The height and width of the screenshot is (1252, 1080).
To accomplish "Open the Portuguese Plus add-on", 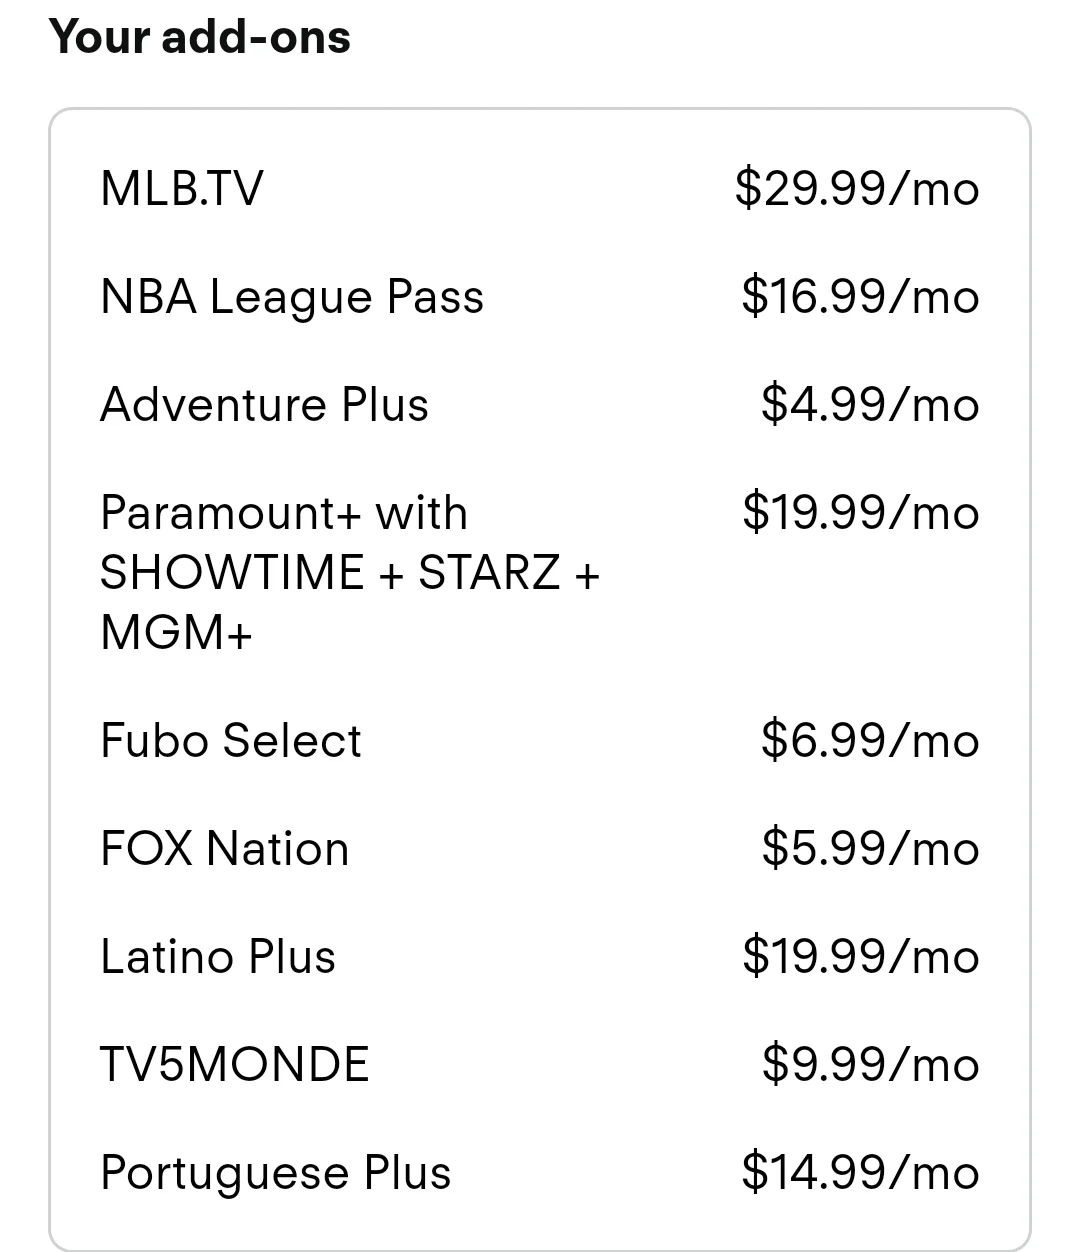I will (539, 1172).
